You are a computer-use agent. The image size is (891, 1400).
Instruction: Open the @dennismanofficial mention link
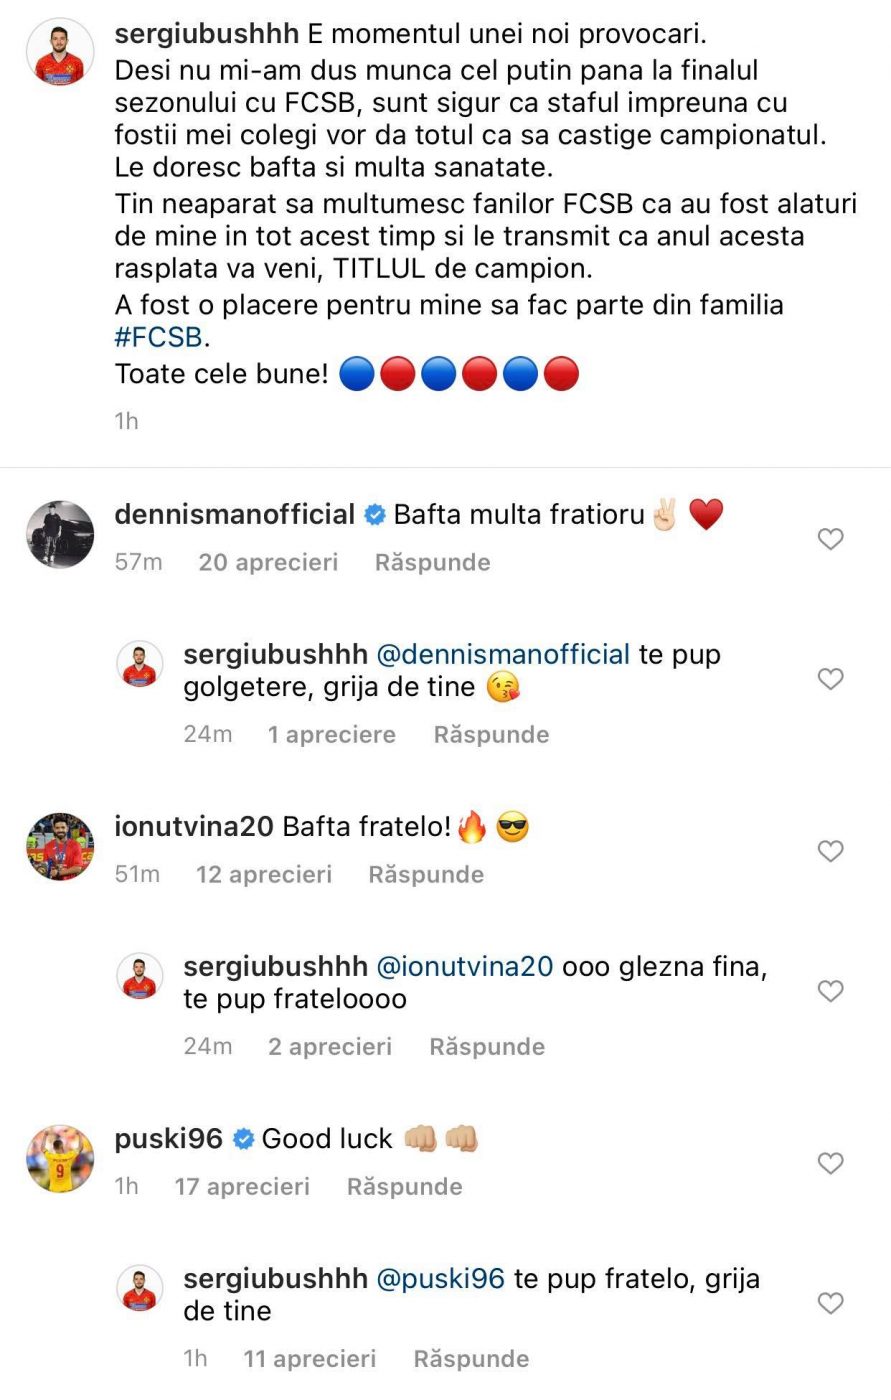tap(503, 654)
